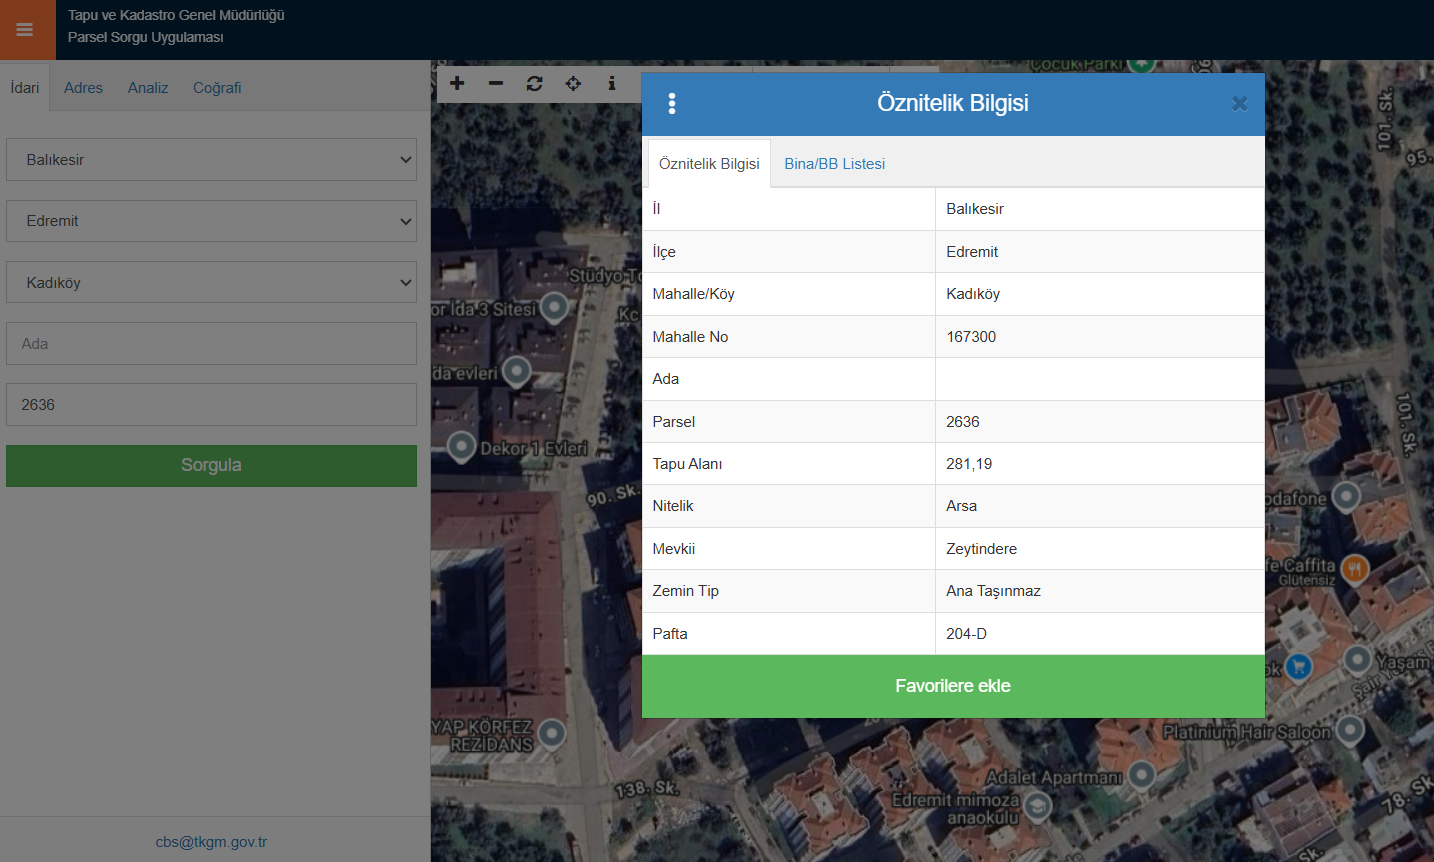The image size is (1434, 862).
Task: Click the info tool icon
Action: (x=612, y=83)
